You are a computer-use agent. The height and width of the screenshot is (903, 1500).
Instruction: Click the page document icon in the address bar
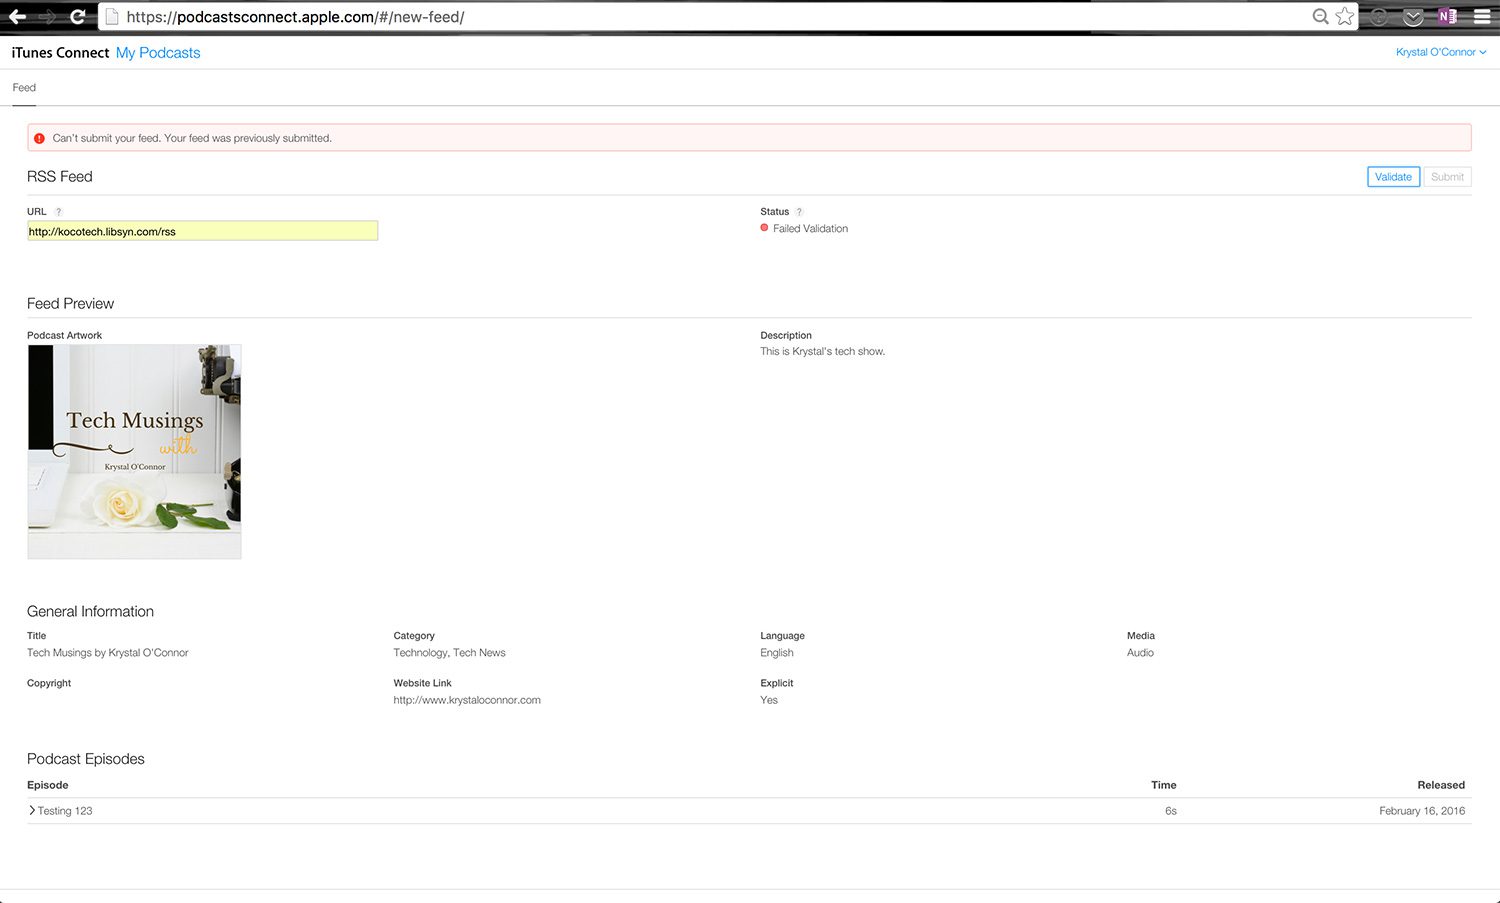point(112,17)
